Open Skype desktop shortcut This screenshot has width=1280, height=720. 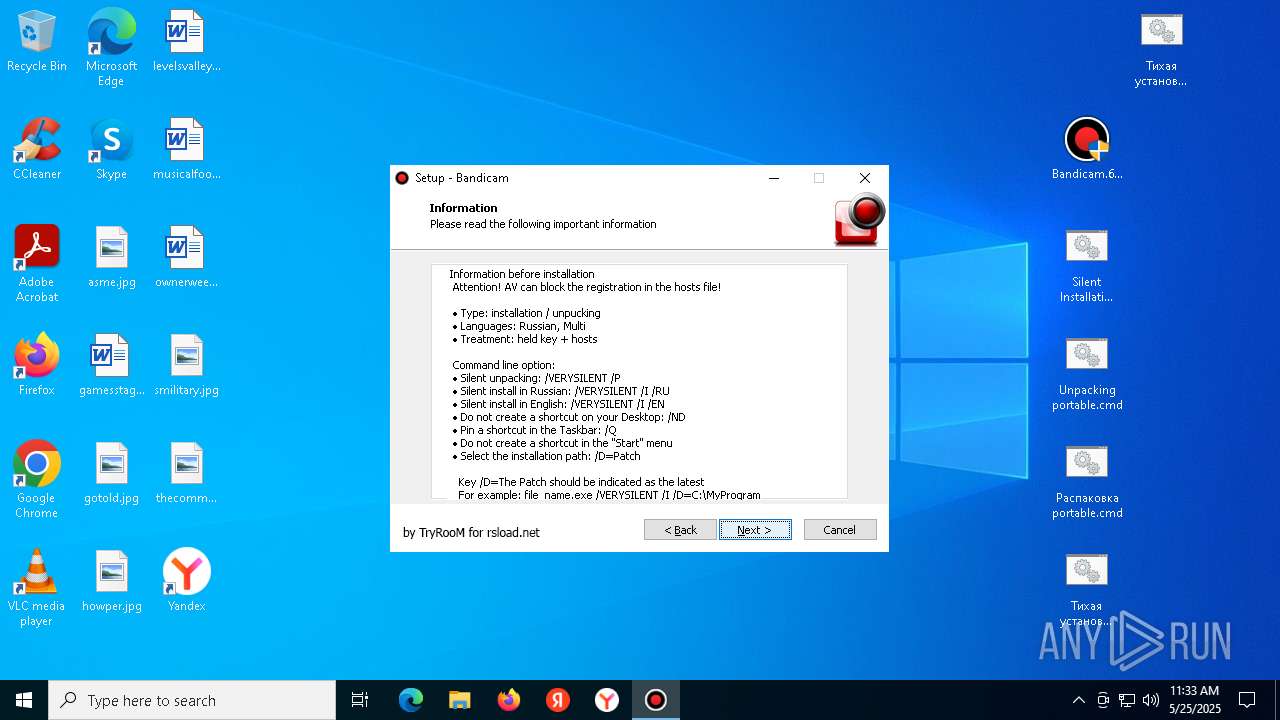[111, 150]
